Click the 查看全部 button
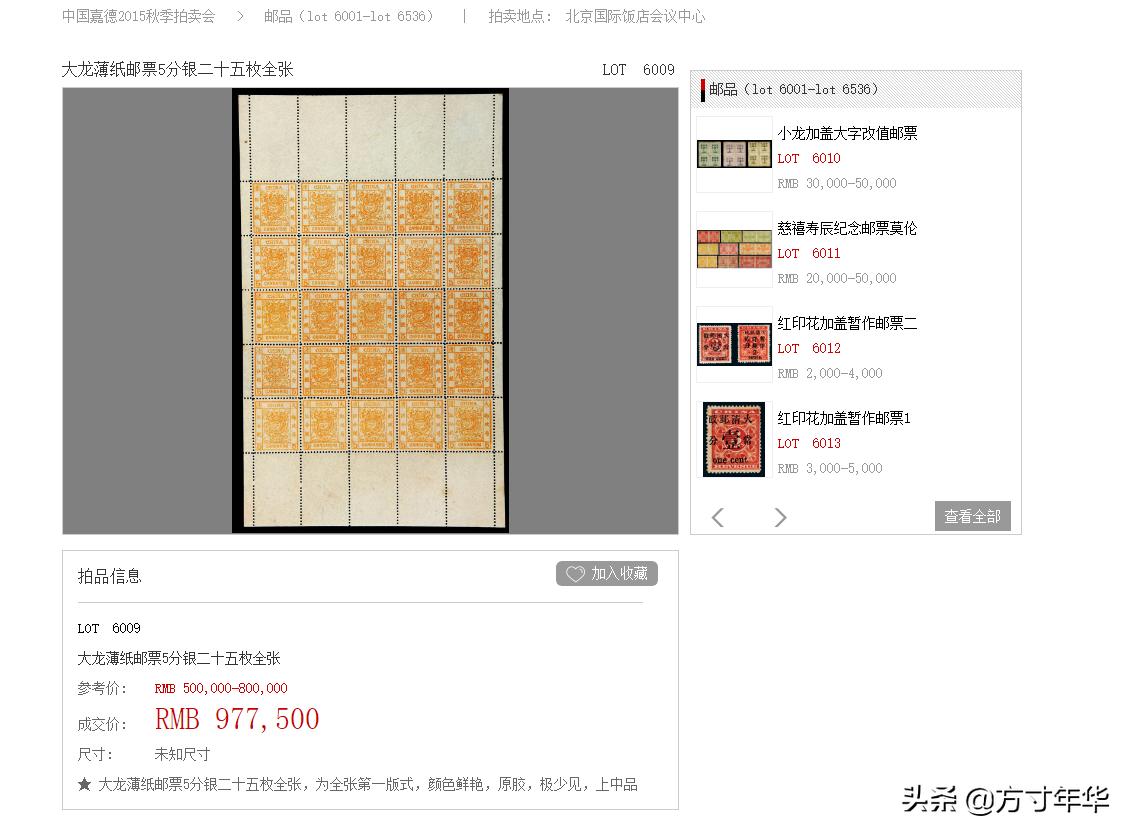This screenshot has height=837, width=1133. coord(971,516)
